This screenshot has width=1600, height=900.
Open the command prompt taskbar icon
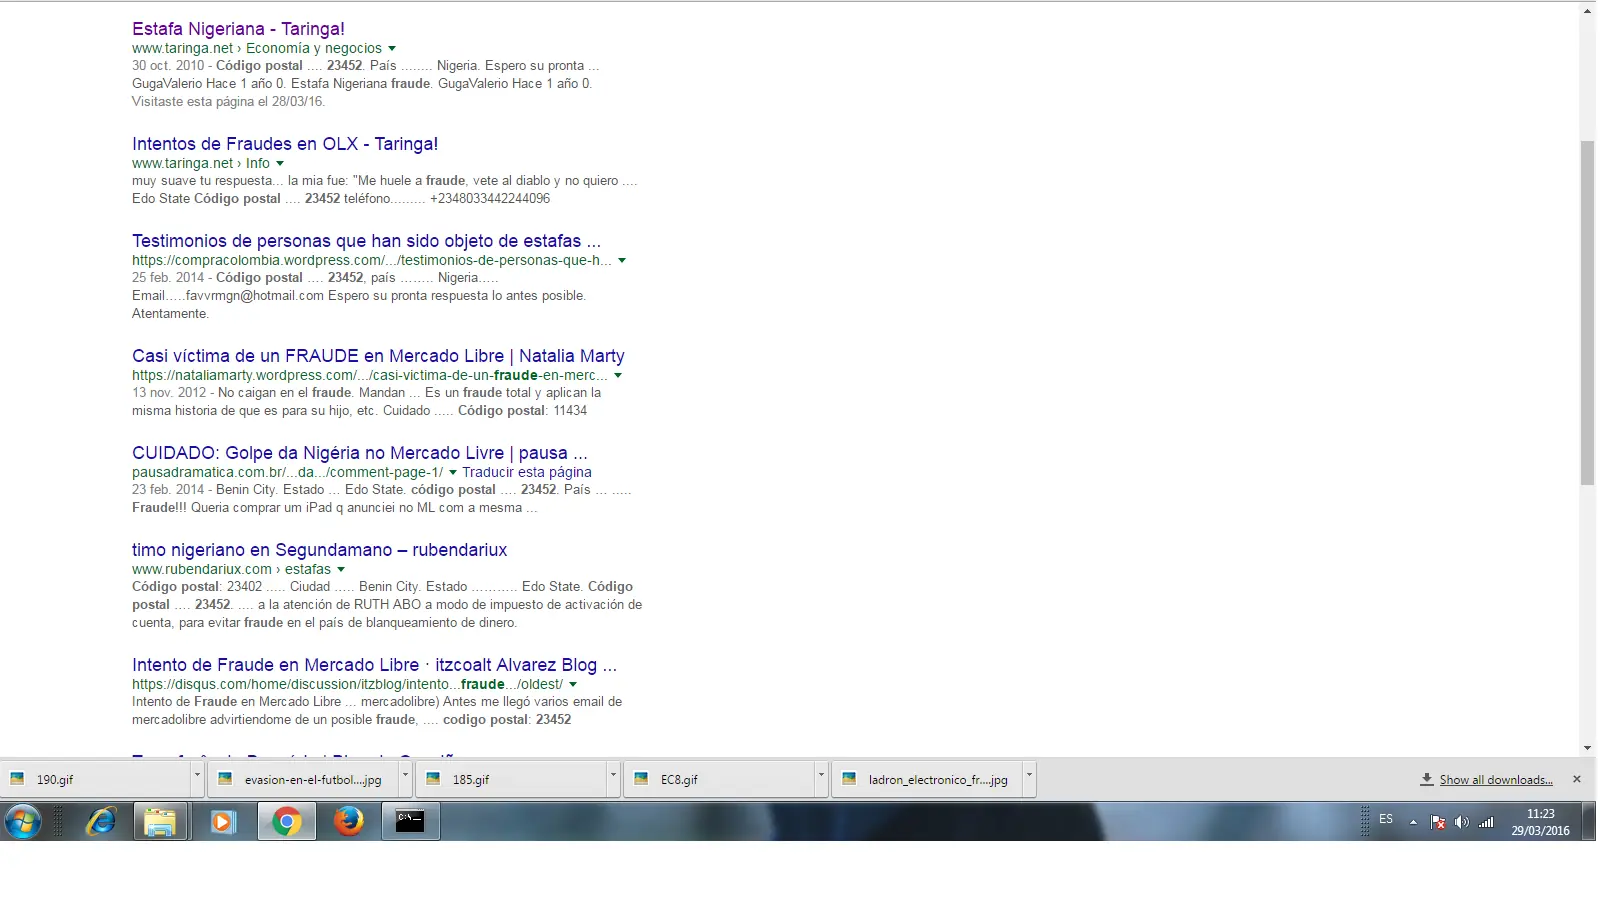410,822
